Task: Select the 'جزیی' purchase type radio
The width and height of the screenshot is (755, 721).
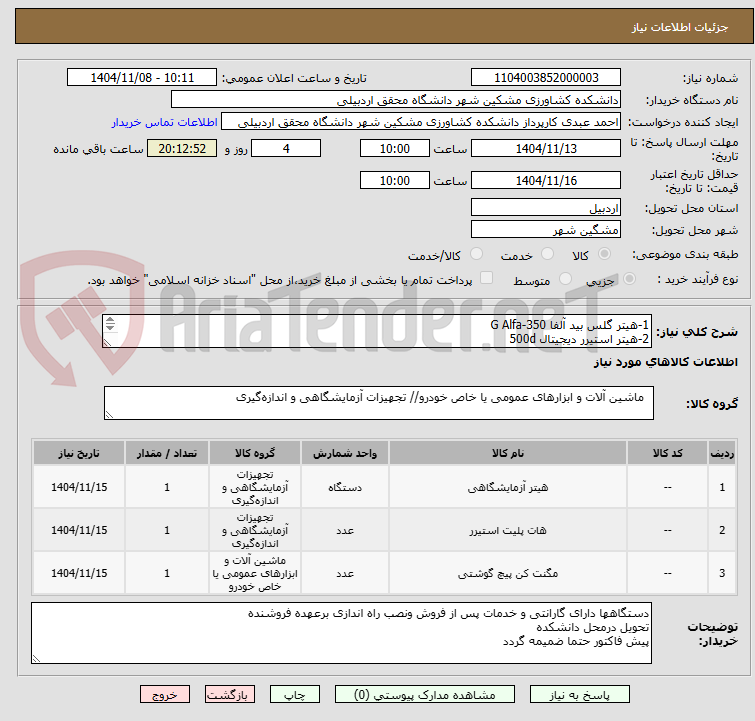Action: click(629, 278)
